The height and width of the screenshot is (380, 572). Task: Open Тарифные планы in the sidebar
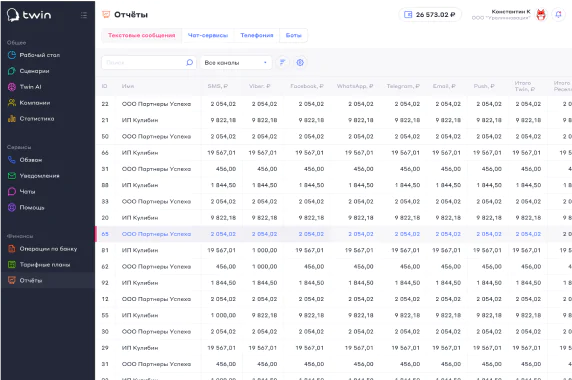[x=39, y=264]
